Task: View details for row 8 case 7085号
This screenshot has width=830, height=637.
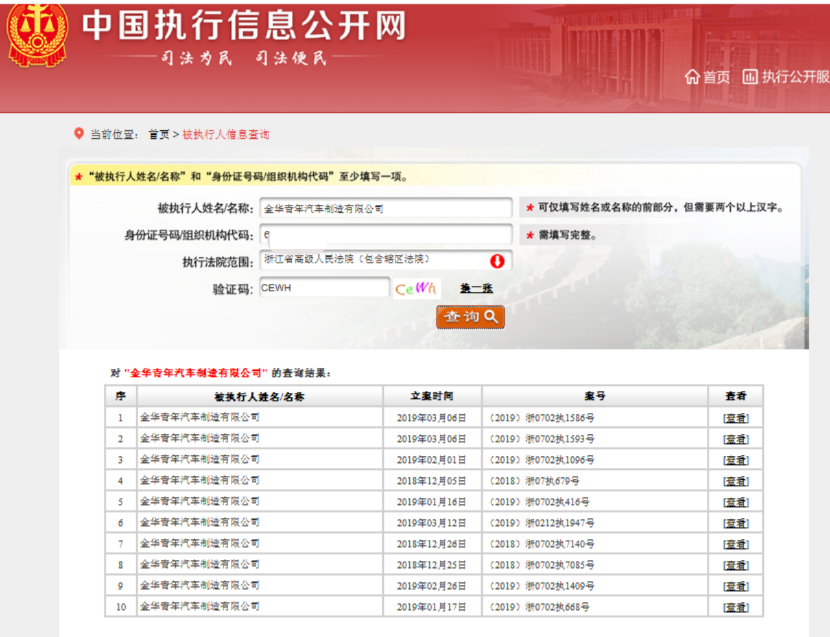Action: (x=736, y=565)
